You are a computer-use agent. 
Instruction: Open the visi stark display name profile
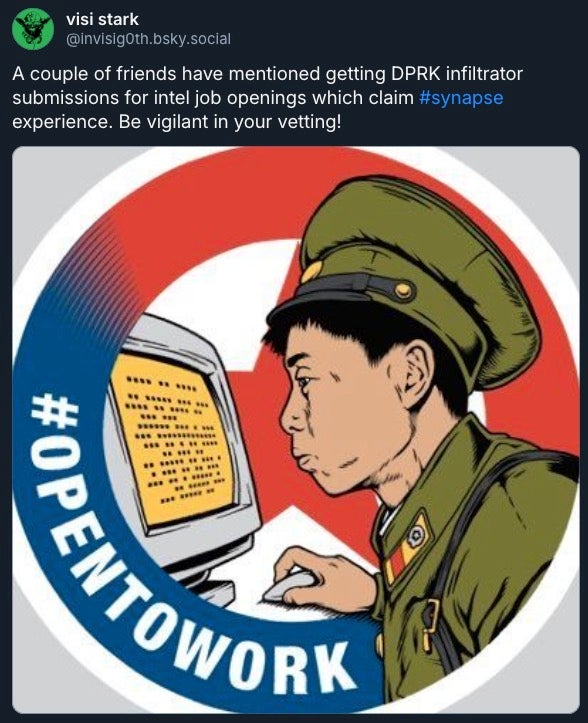point(102,19)
